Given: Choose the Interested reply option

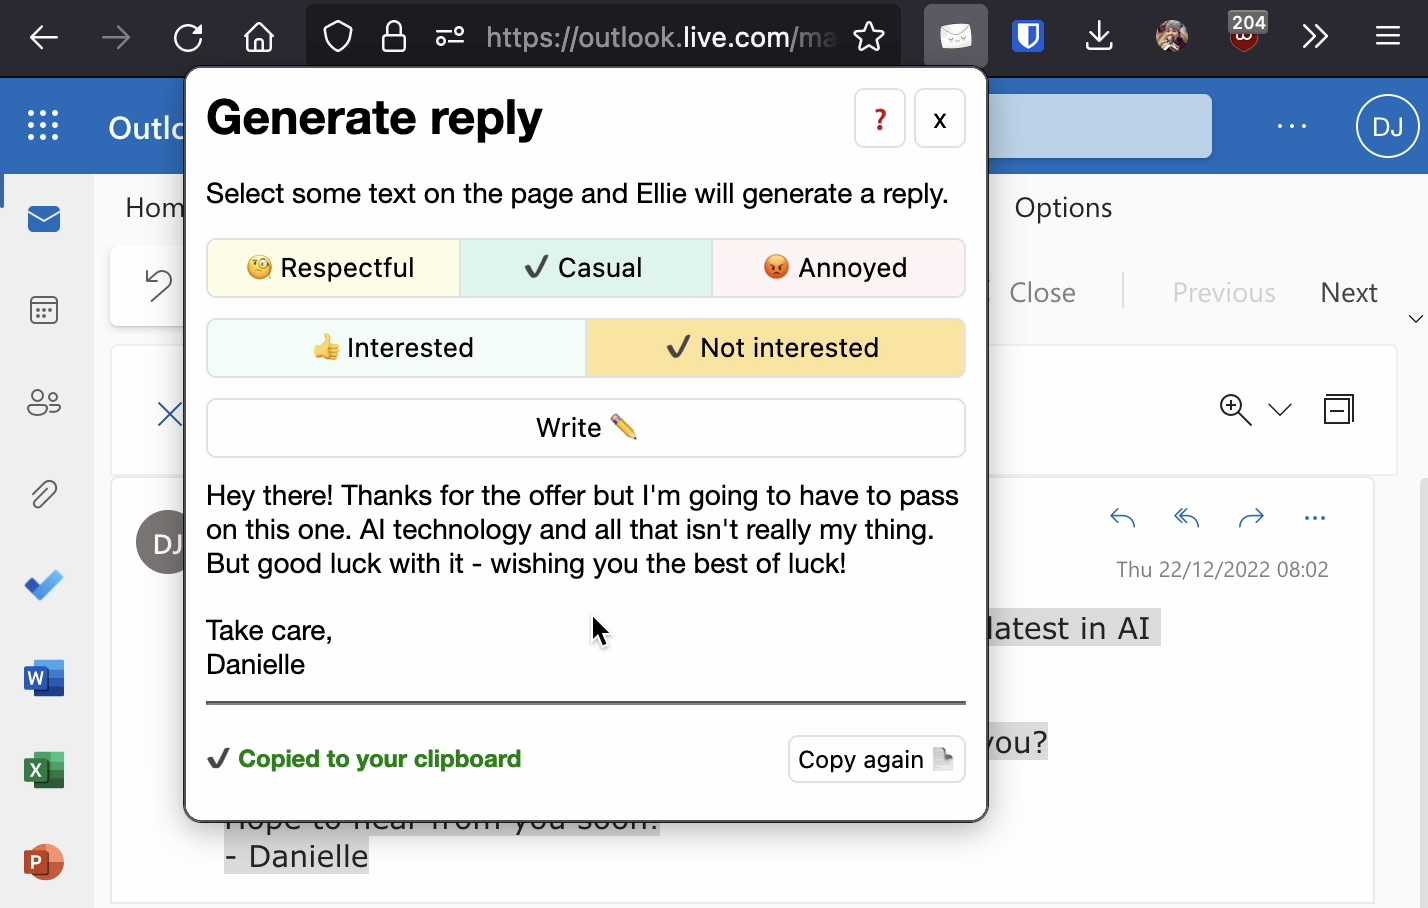Looking at the screenshot, I should tap(396, 348).
